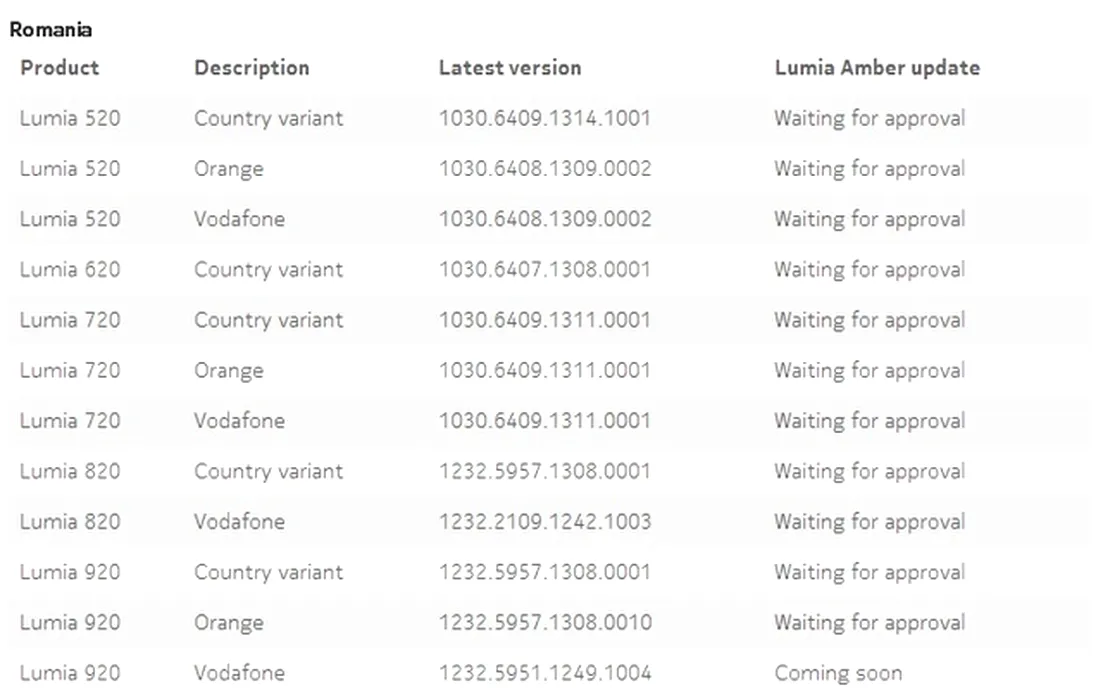
Task: Select Vodafone in the Lumia 720 row
Action: [x=240, y=421]
